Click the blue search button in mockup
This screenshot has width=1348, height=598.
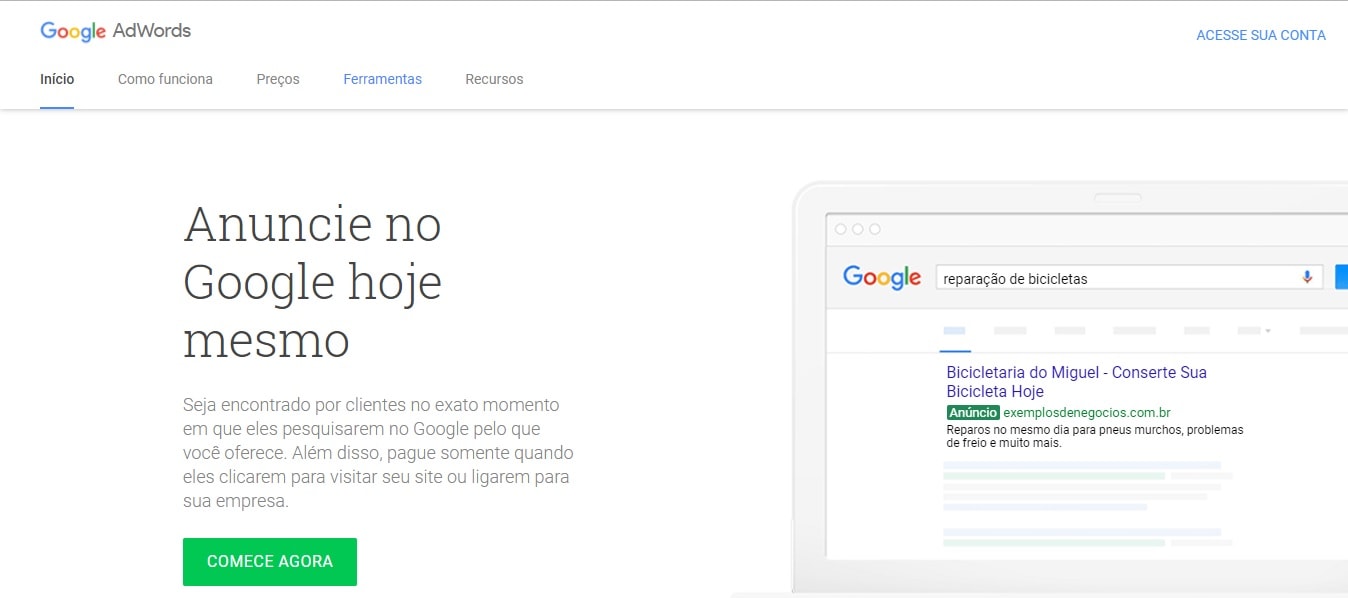[1341, 277]
